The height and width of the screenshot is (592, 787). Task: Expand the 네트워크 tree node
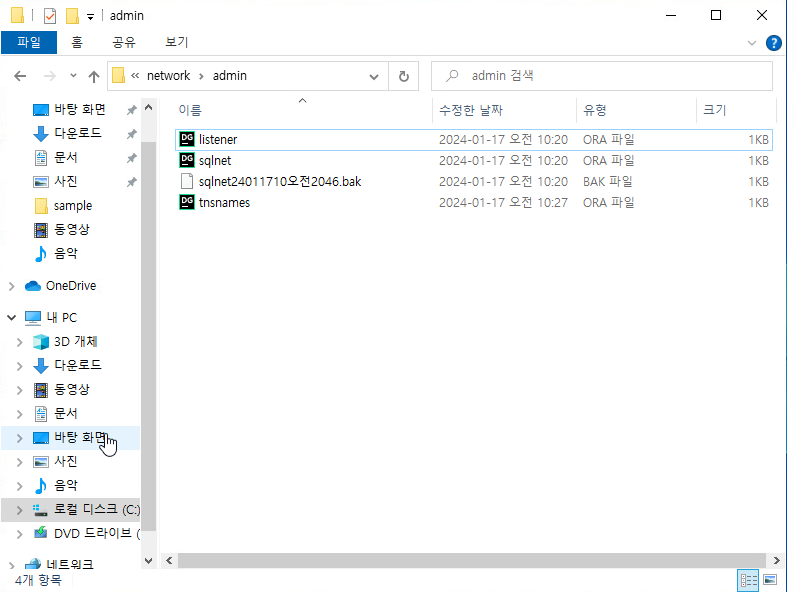coord(12,565)
